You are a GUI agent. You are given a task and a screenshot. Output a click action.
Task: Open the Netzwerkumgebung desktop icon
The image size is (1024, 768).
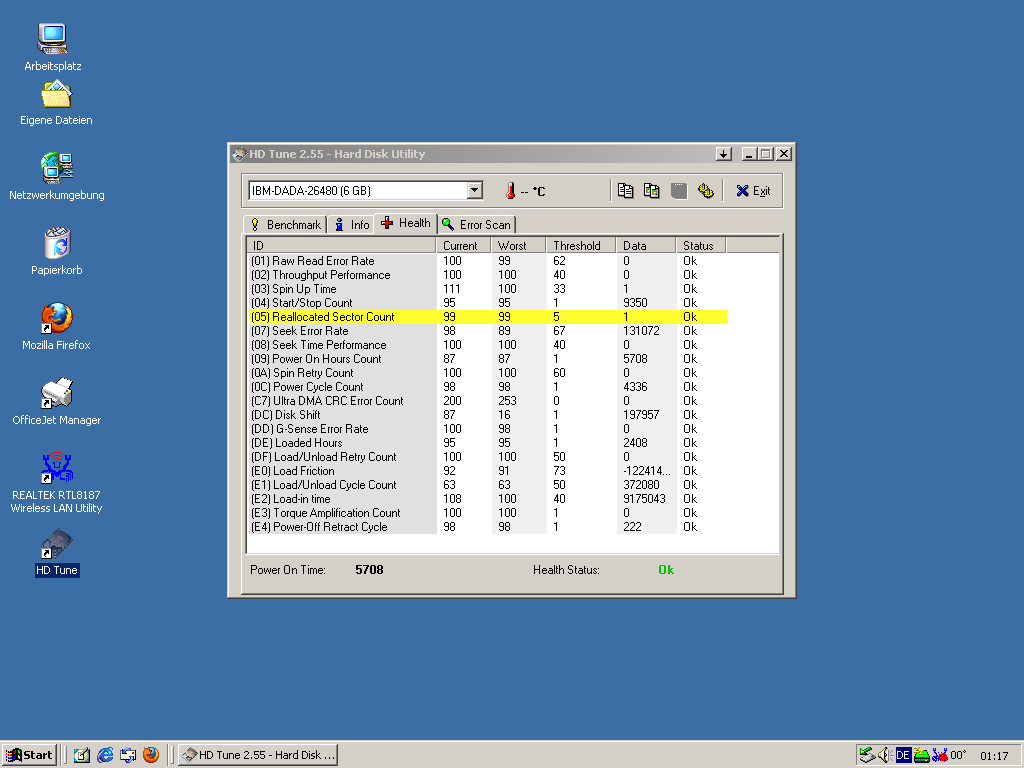point(57,176)
